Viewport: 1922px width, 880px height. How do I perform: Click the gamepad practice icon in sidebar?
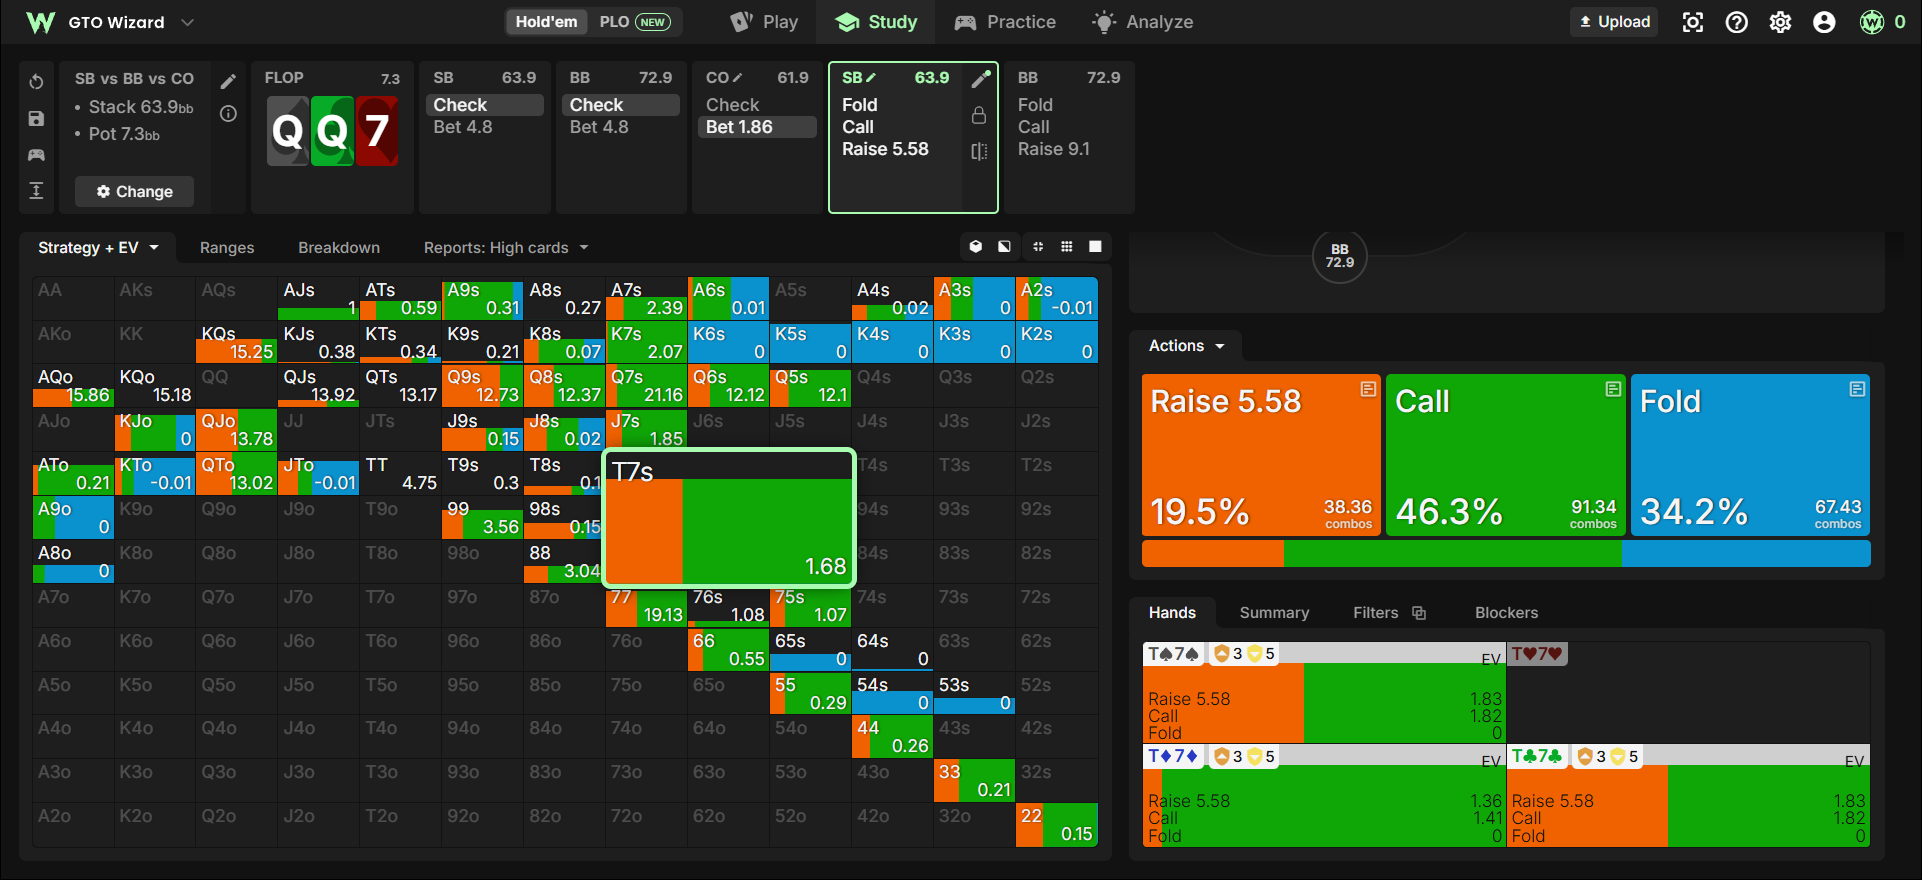tap(36, 155)
